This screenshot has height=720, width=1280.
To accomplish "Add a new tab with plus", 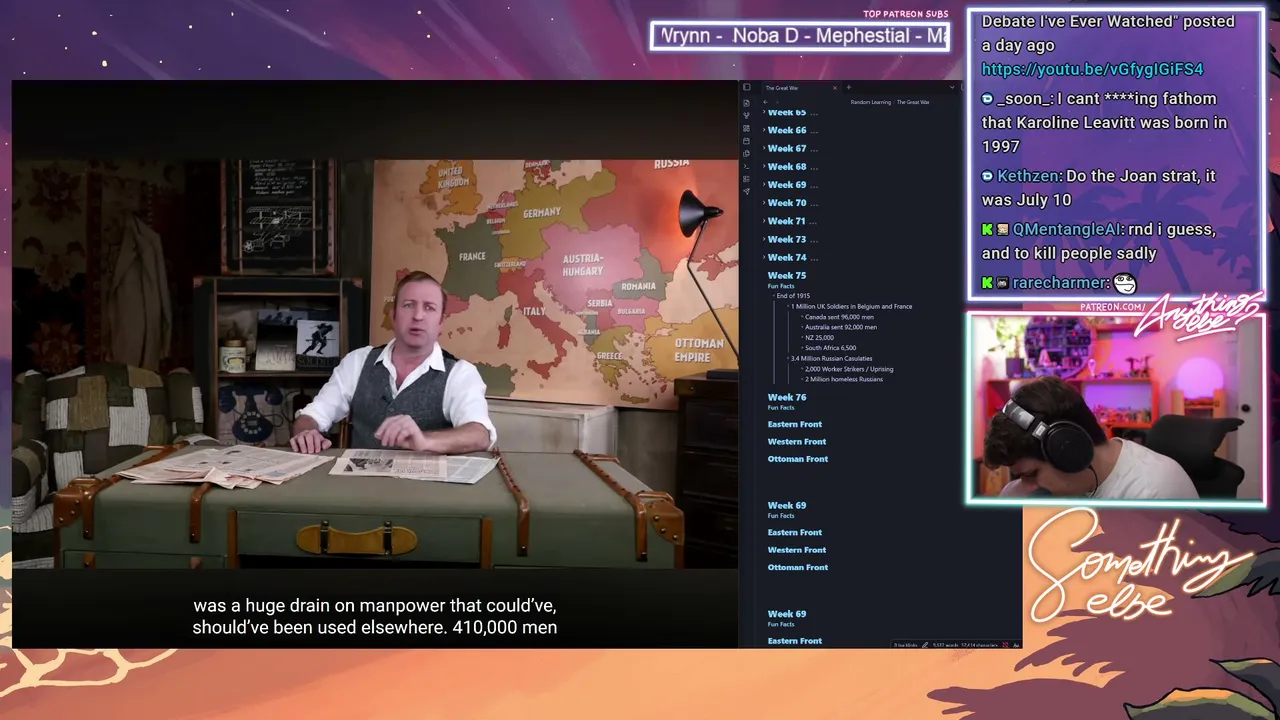I will click(x=849, y=88).
